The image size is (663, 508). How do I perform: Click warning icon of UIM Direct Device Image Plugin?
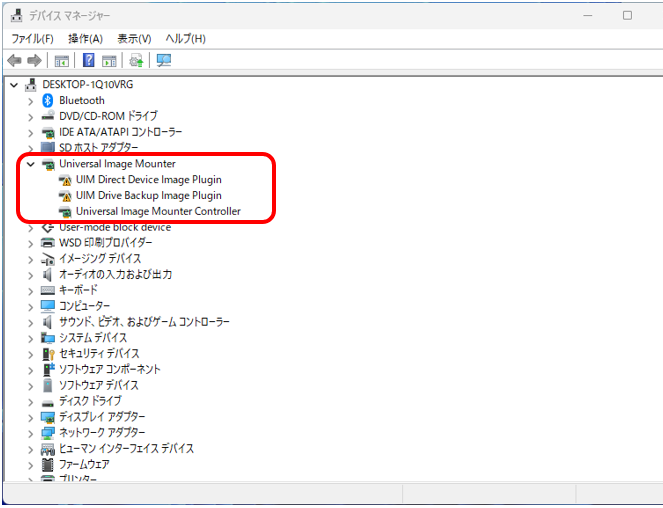(65, 180)
